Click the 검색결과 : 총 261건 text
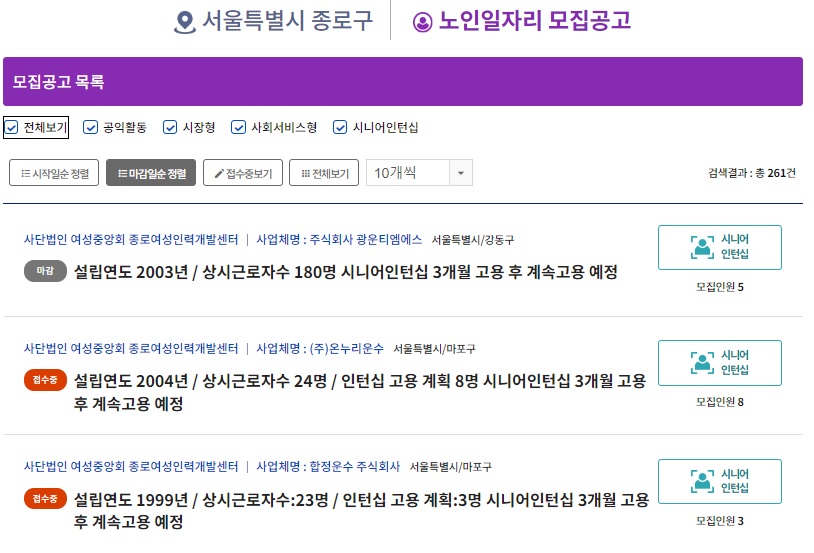Image resolution: width=814 pixels, height=553 pixels. coord(752,173)
